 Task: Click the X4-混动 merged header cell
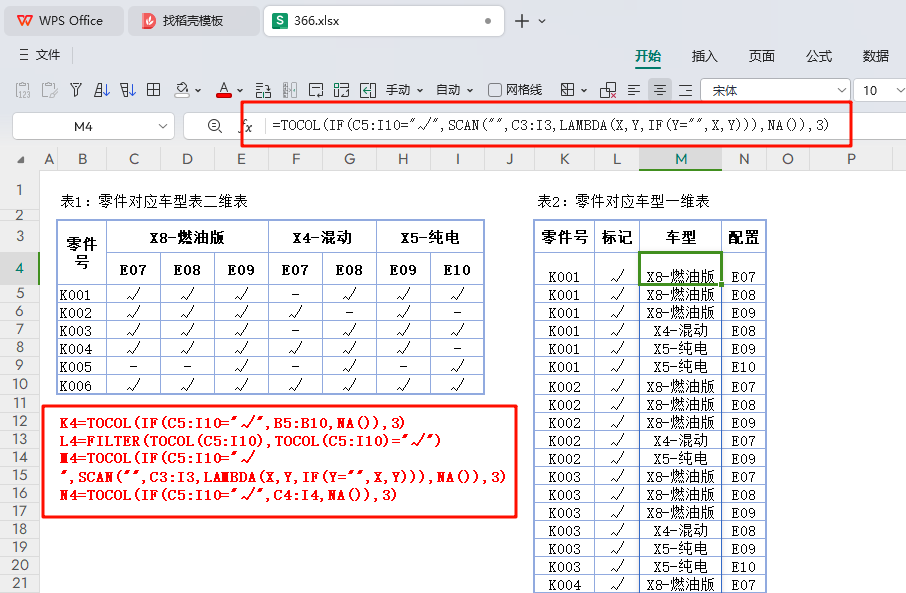tap(322, 237)
